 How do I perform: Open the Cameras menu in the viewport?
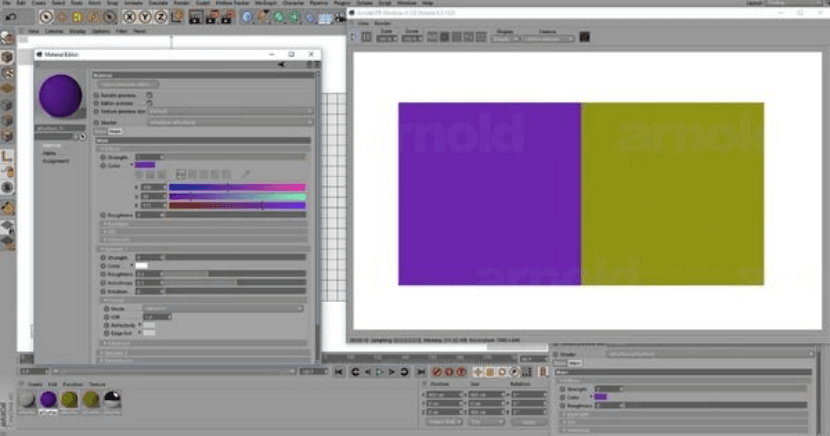pos(54,31)
